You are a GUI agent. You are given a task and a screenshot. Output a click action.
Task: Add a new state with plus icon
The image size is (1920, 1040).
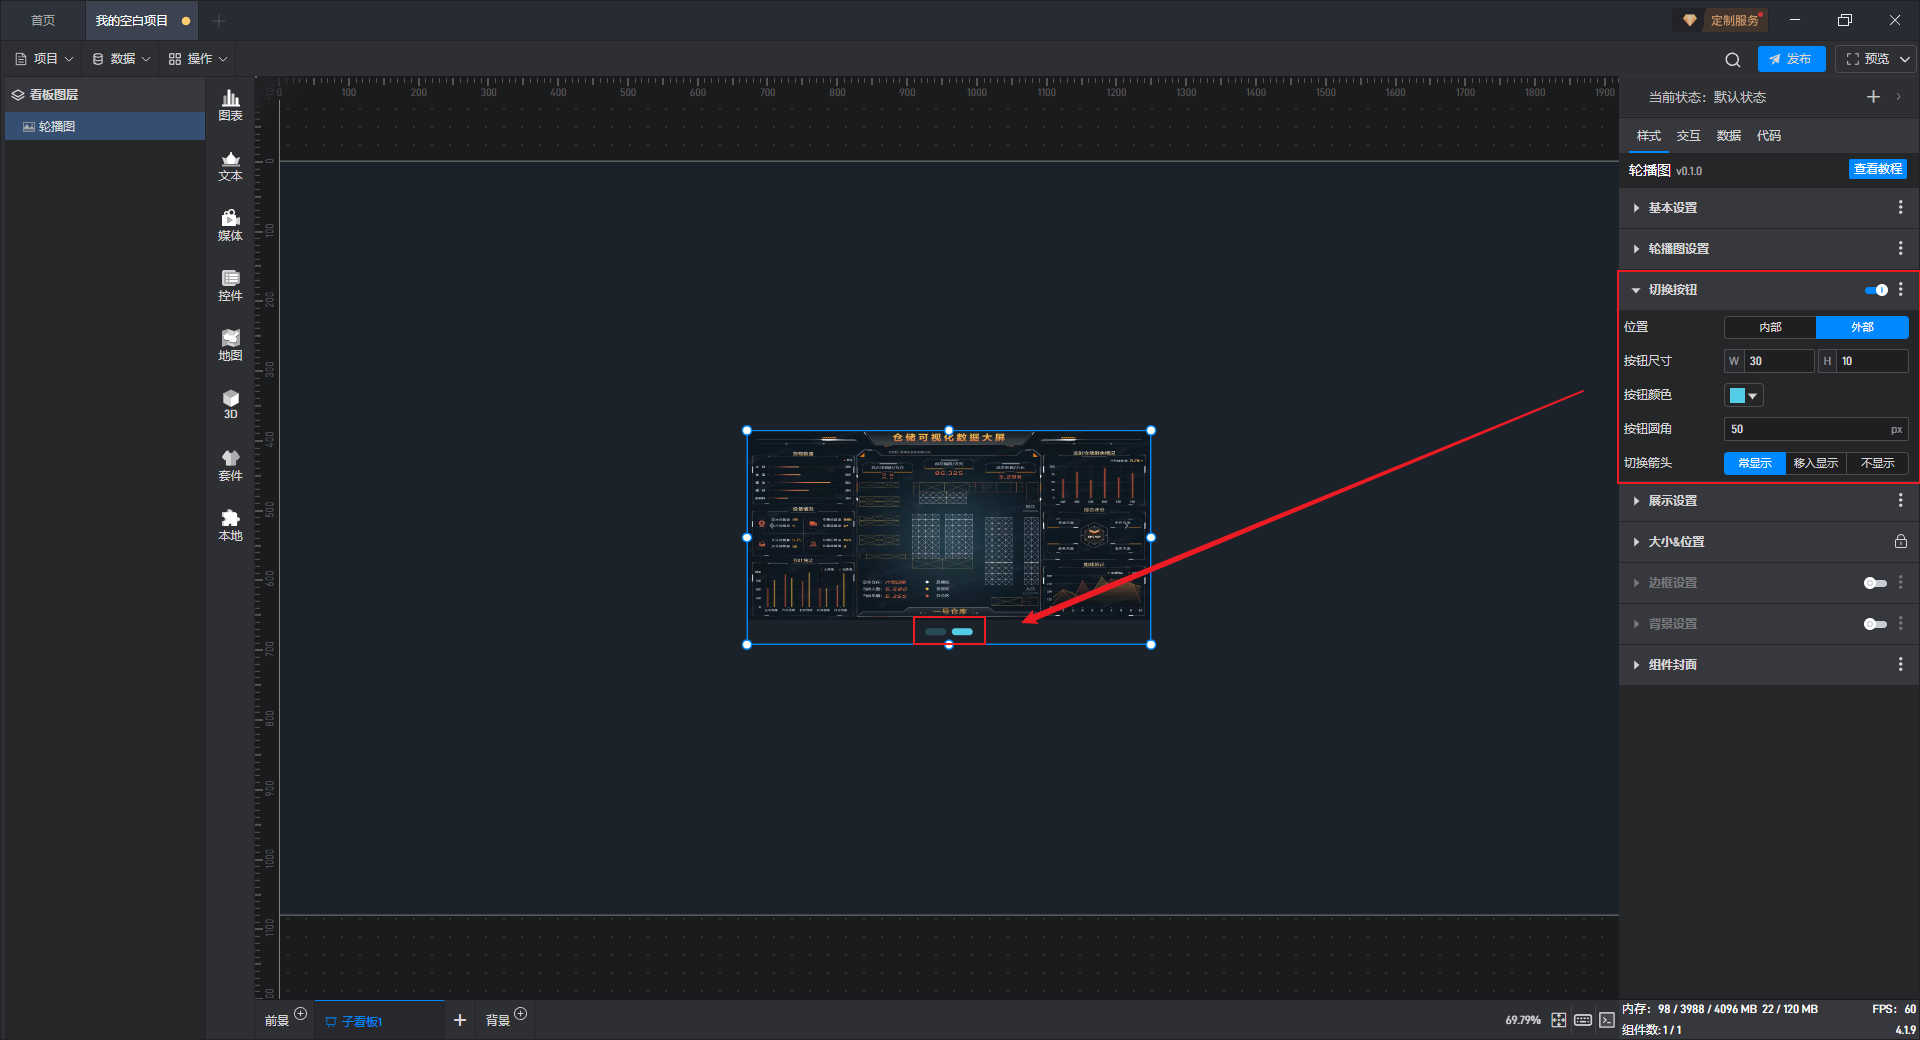(1873, 97)
